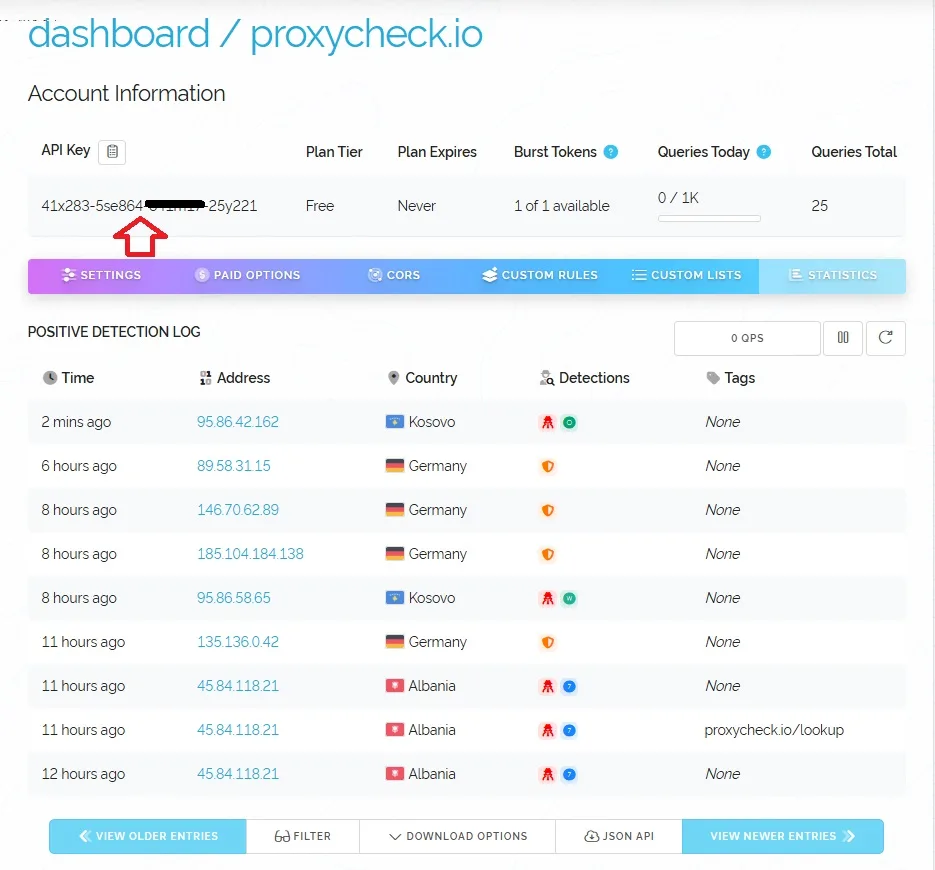Open the Custom Lists tab

pos(686,275)
